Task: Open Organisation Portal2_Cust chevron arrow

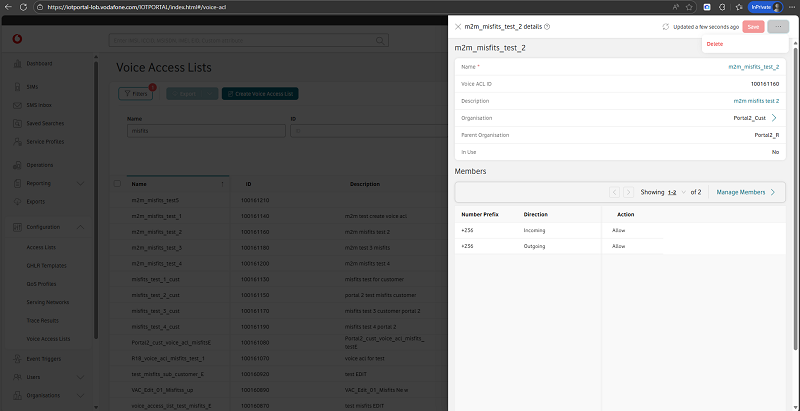Action: [x=773, y=118]
